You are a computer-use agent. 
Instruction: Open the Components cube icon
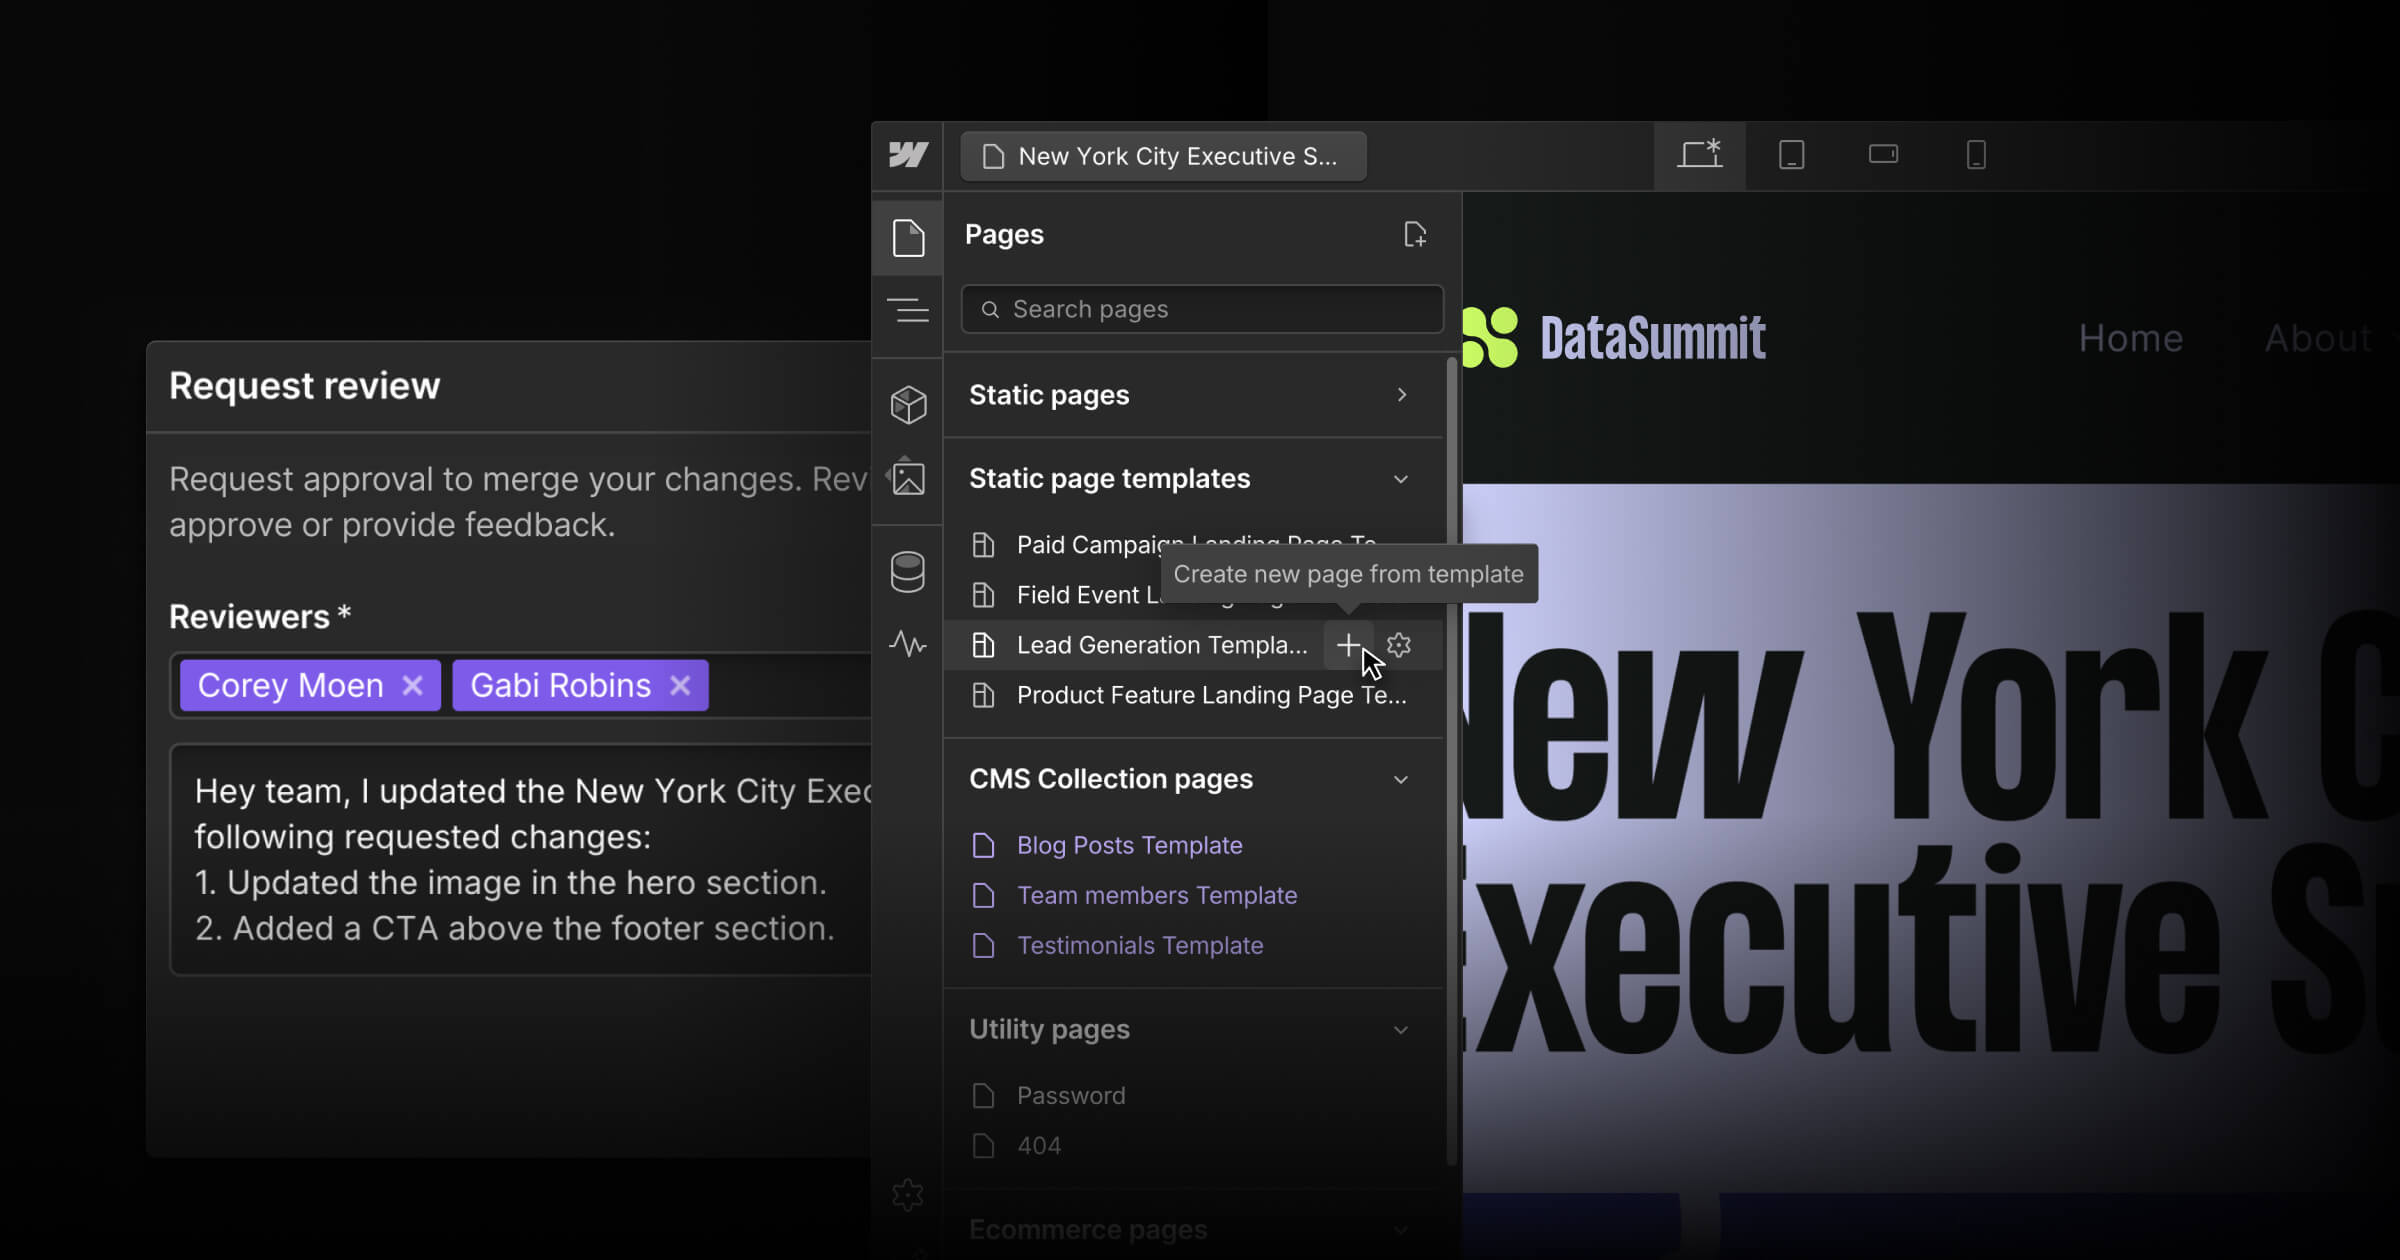(908, 405)
